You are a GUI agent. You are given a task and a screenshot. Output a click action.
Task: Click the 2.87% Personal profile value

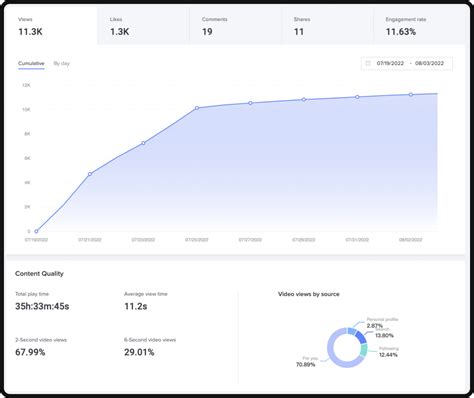coord(375,326)
